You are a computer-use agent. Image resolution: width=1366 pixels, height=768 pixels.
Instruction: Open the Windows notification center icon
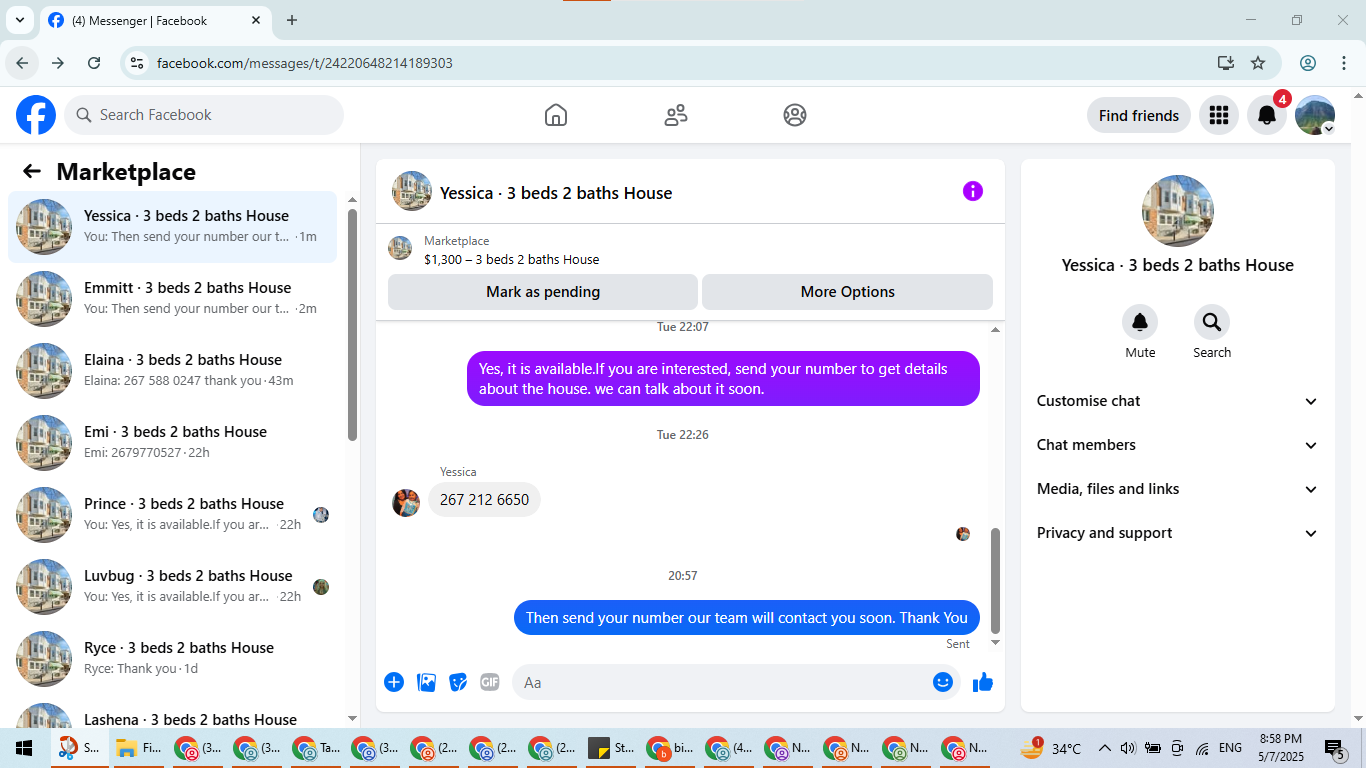click(x=1335, y=748)
